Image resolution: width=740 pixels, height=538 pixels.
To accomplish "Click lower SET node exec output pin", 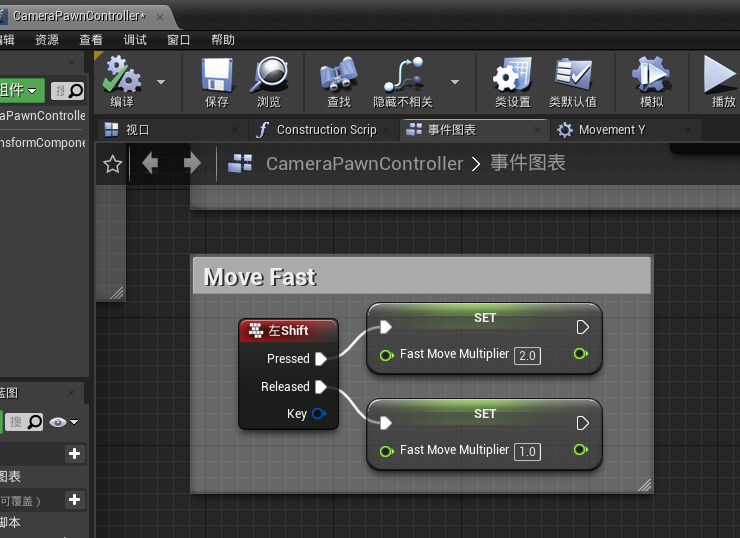I will 582,423.
